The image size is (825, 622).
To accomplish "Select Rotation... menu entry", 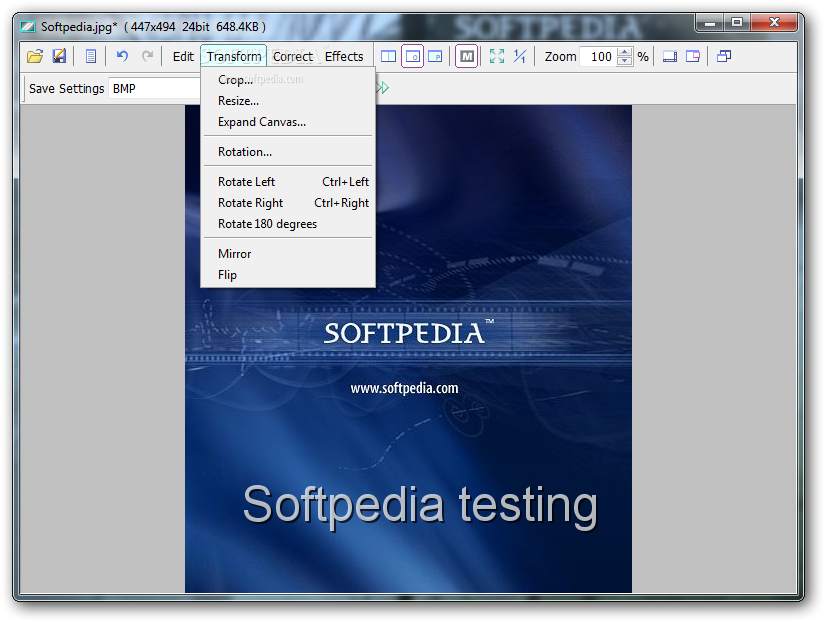I will 288,152.
